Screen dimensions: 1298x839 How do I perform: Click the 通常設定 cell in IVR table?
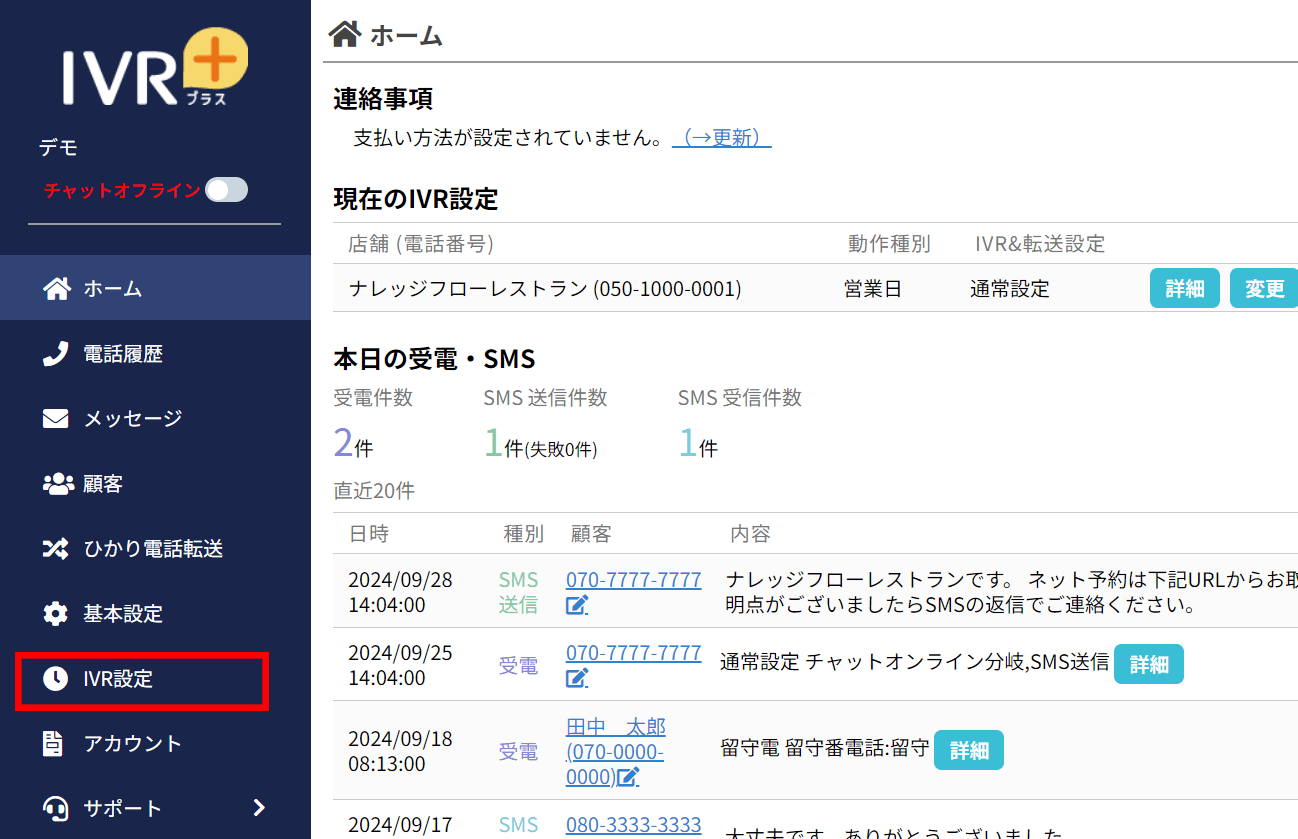pos(1010,289)
